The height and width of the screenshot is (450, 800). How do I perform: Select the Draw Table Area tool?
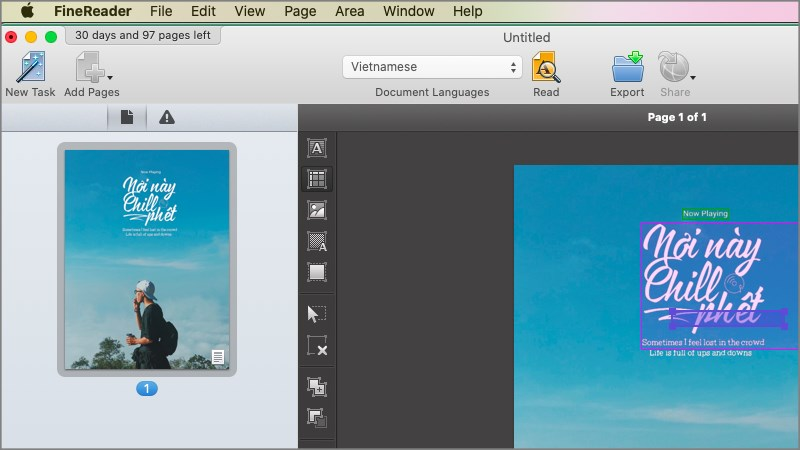(317, 179)
